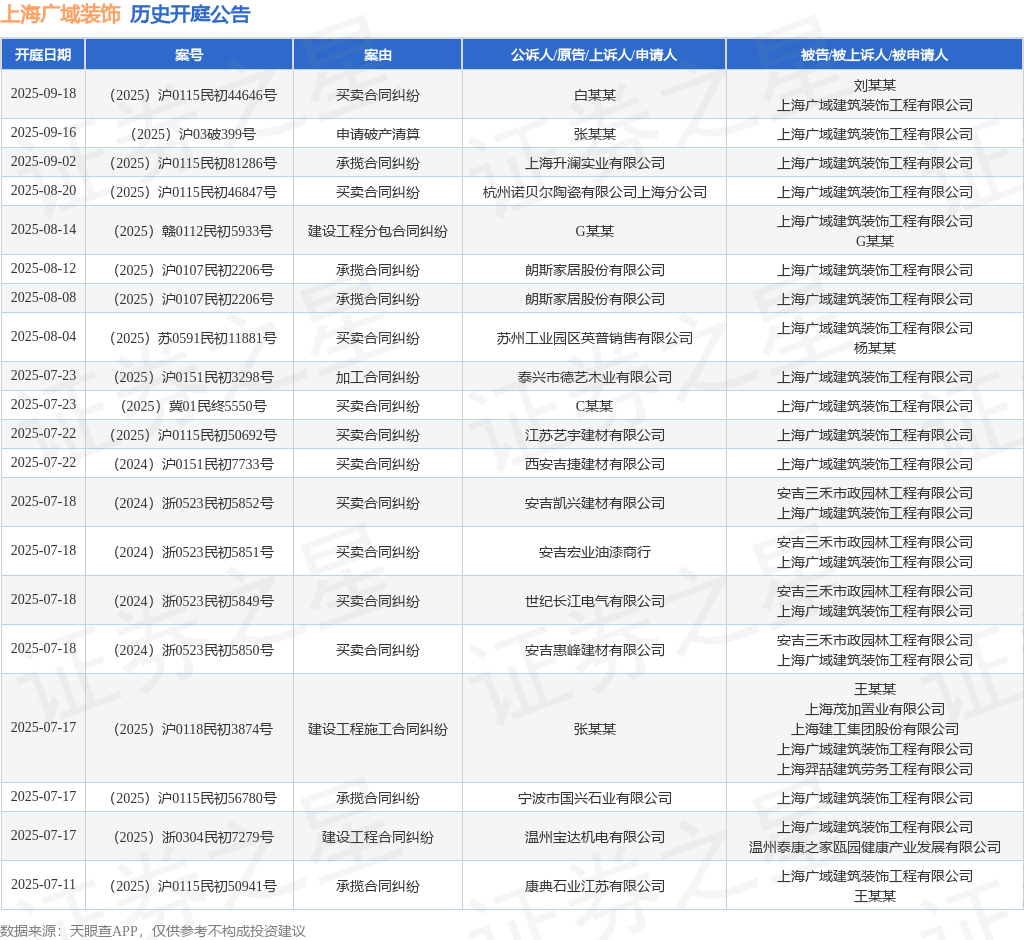This screenshot has width=1024, height=940.
Task: Click plaintiff 苏州工业园区英普销售有限公司
Action: tap(594, 338)
